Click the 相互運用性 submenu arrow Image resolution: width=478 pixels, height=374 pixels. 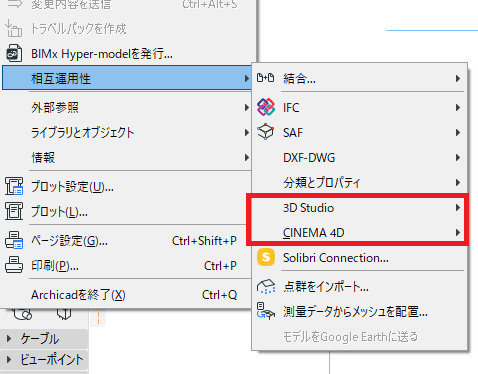246,78
